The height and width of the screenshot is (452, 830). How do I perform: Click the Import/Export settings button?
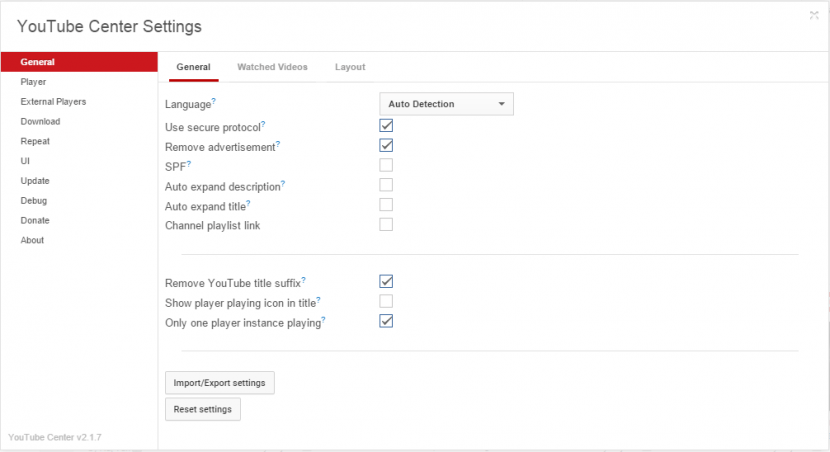(x=220, y=383)
